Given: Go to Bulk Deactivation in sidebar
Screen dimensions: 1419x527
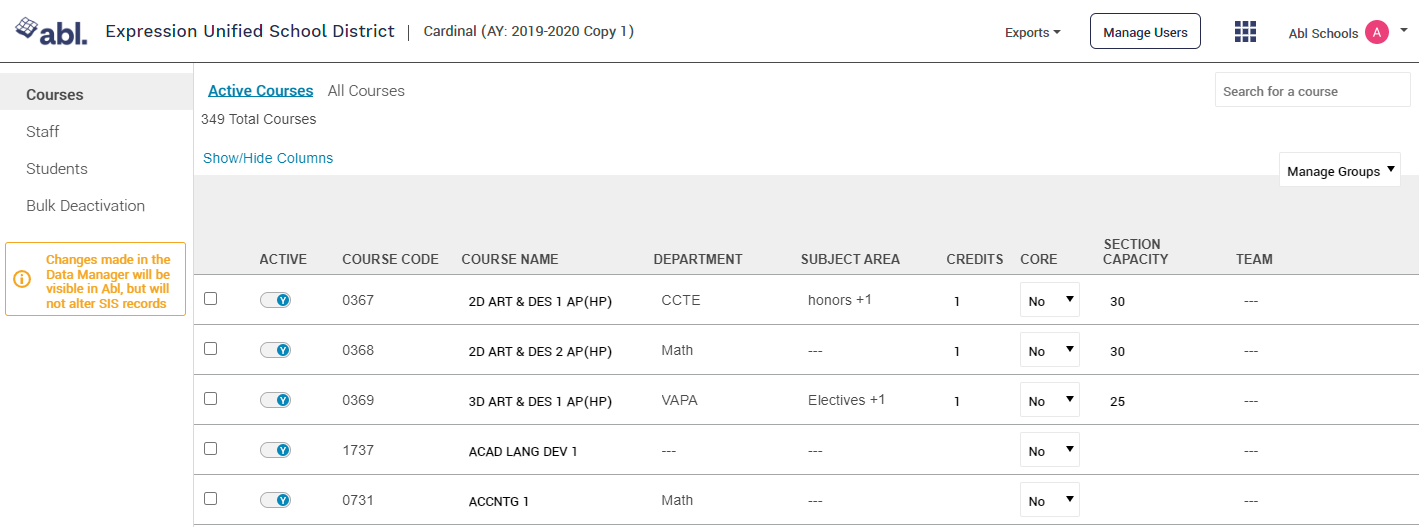Looking at the screenshot, I should (85, 206).
